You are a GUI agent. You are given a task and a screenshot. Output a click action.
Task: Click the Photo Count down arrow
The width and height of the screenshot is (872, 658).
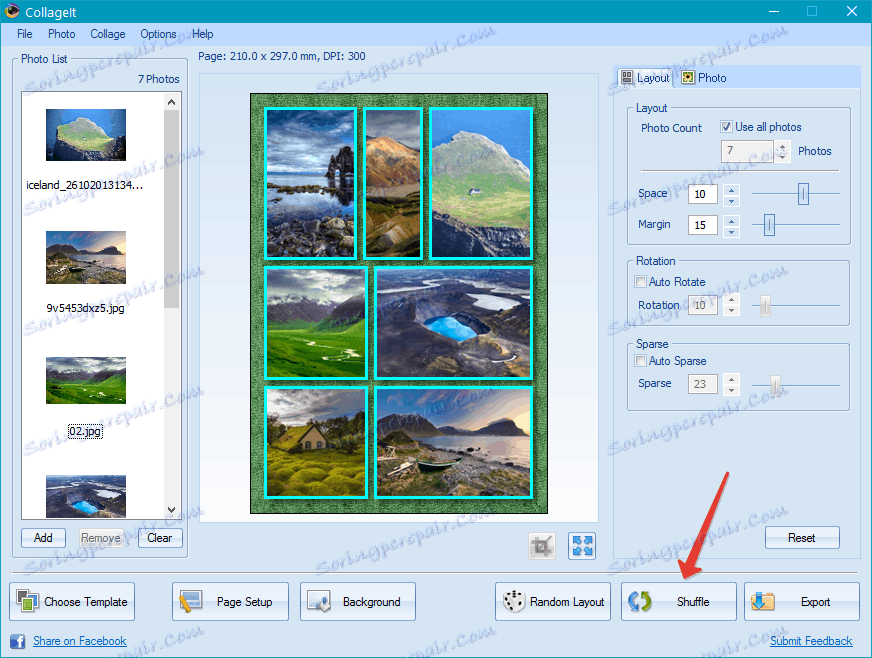[x=782, y=156]
